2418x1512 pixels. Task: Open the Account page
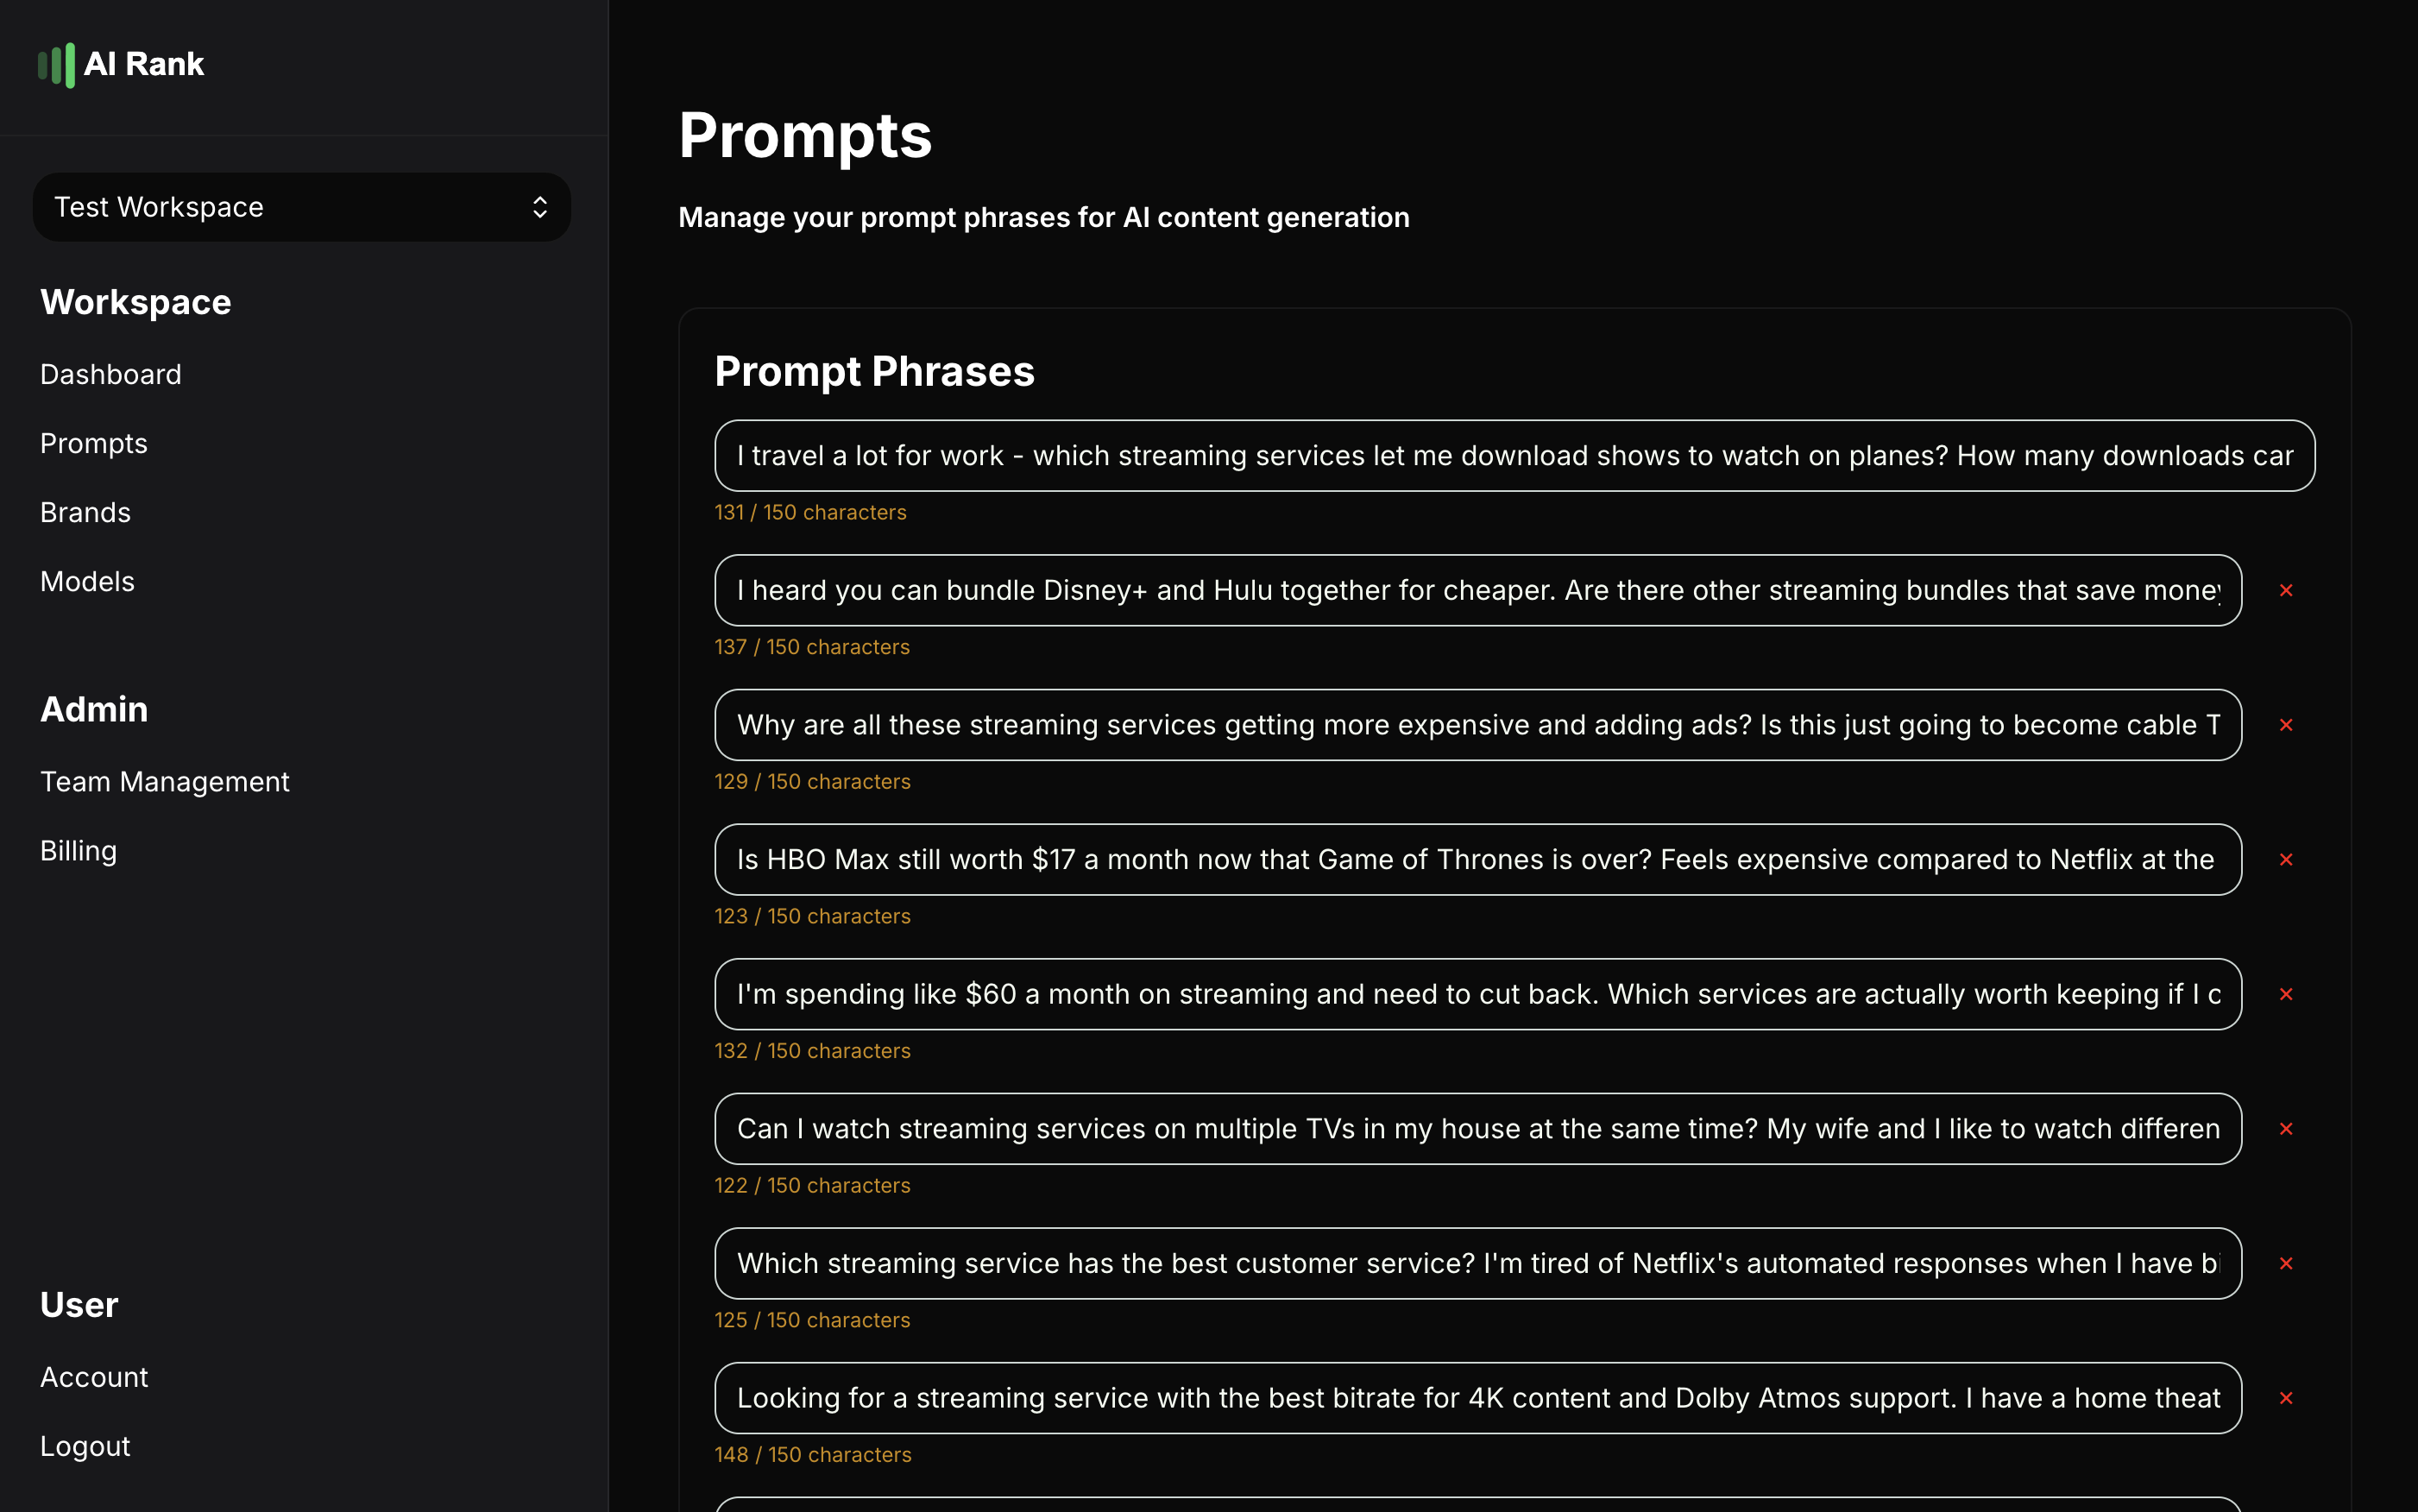[94, 1377]
